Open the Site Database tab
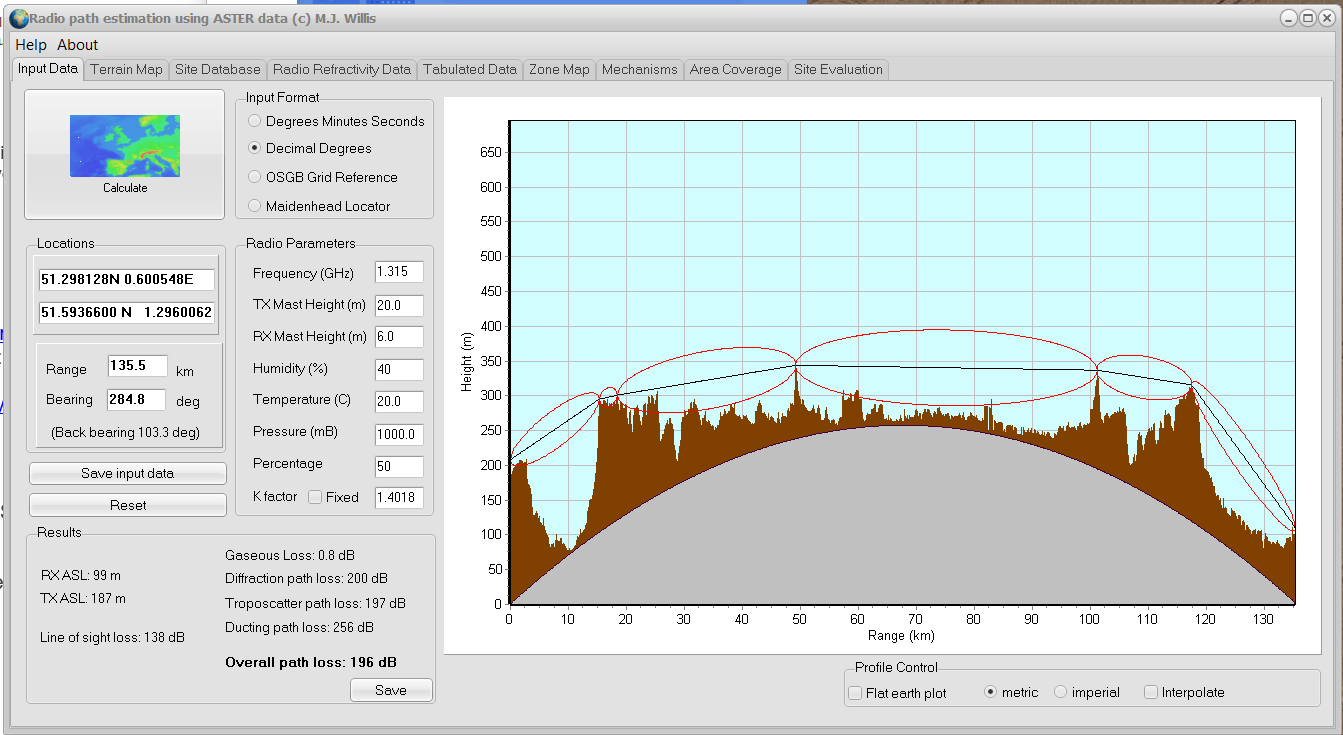 pyautogui.click(x=217, y=69)
